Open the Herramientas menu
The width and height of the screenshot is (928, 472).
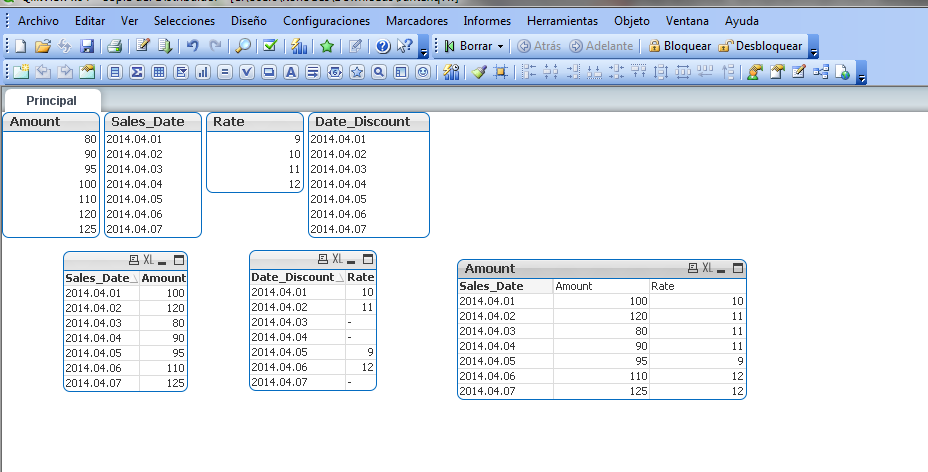(x=562, y=20)
